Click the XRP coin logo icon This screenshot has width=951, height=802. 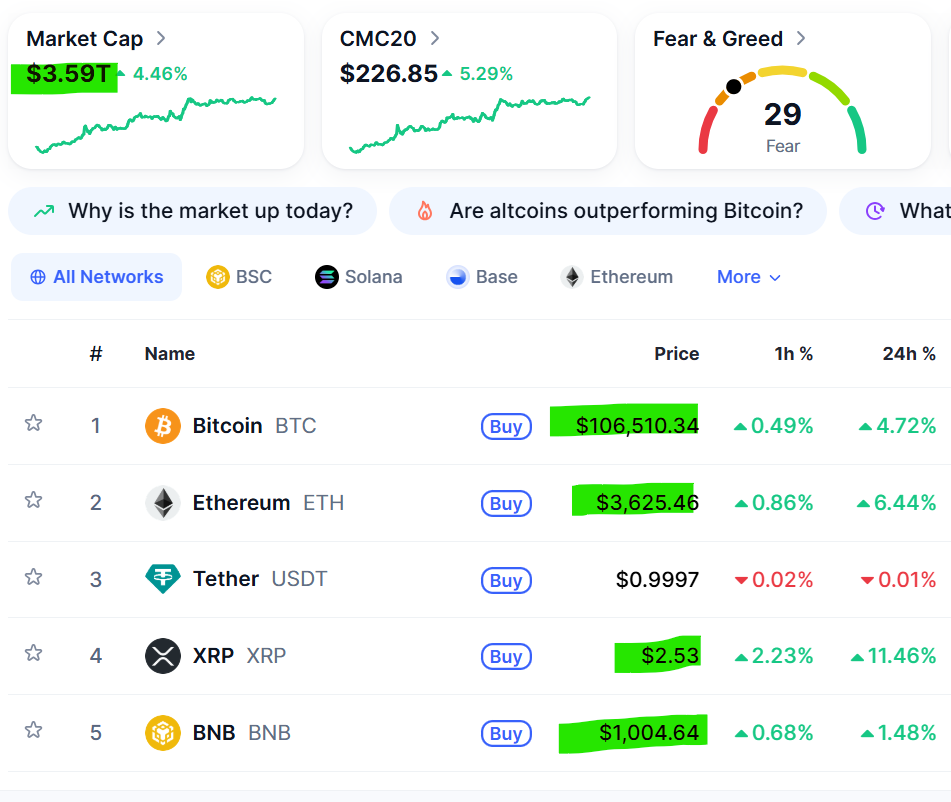click(163, 656)
